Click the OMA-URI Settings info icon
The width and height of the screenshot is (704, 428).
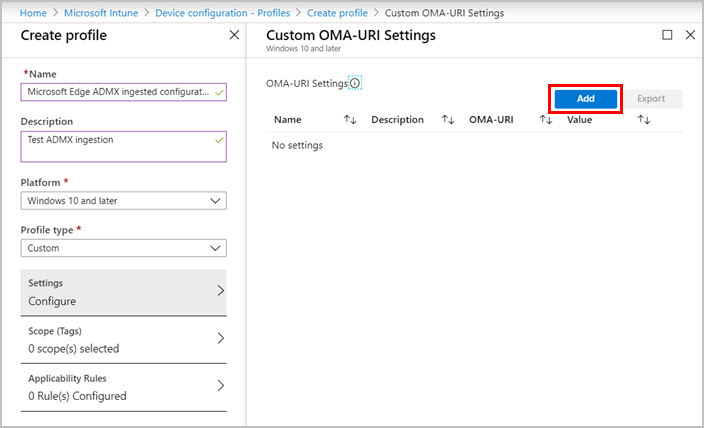coord(355,83)
